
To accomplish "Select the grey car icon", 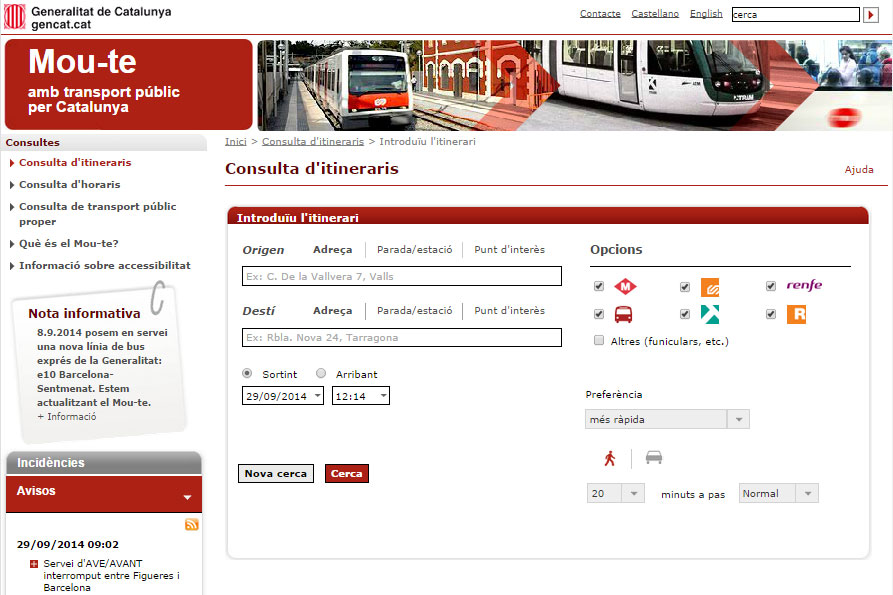I will coord(653,458).
